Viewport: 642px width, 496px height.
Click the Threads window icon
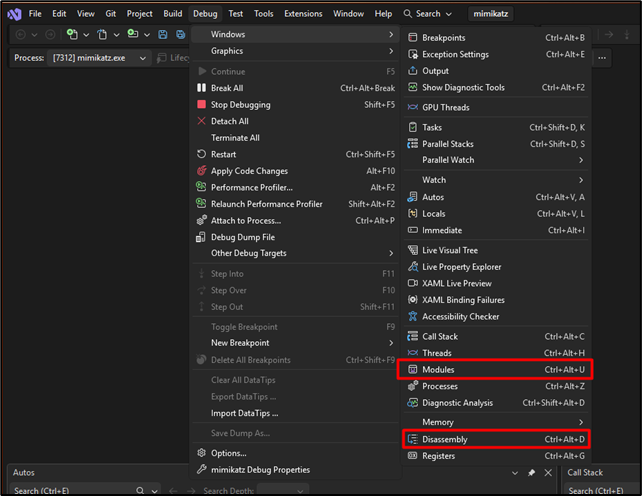point(413,353)
